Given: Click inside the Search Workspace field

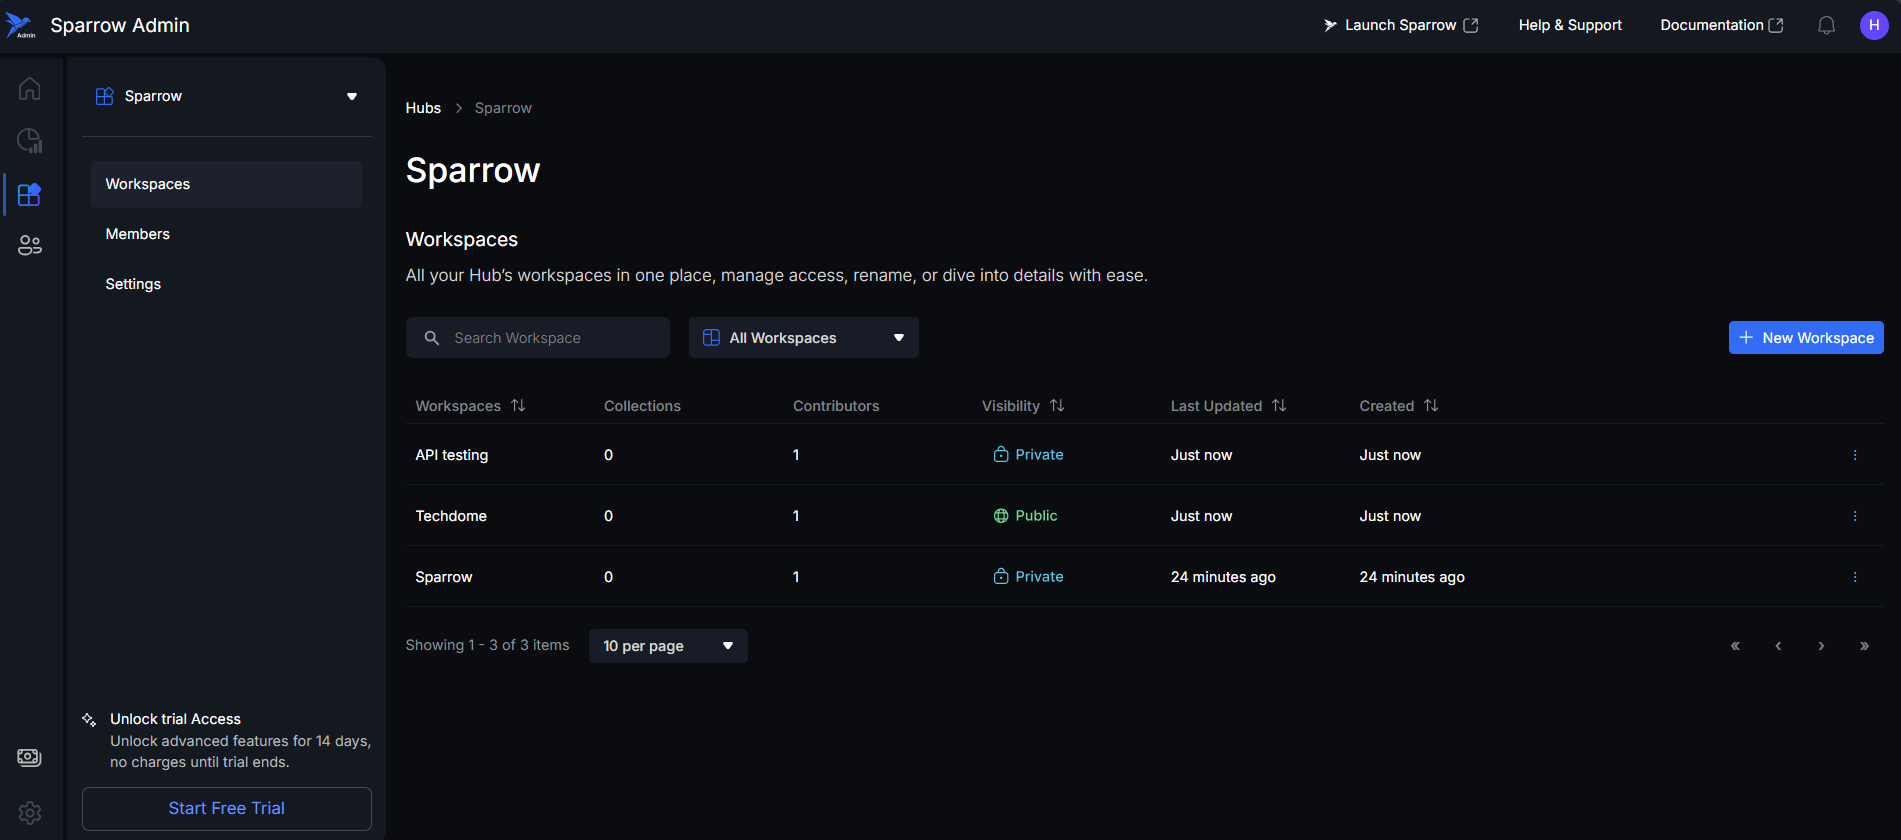Looking at the screenshot, I should pyautogui.click(x=550, y=338).
